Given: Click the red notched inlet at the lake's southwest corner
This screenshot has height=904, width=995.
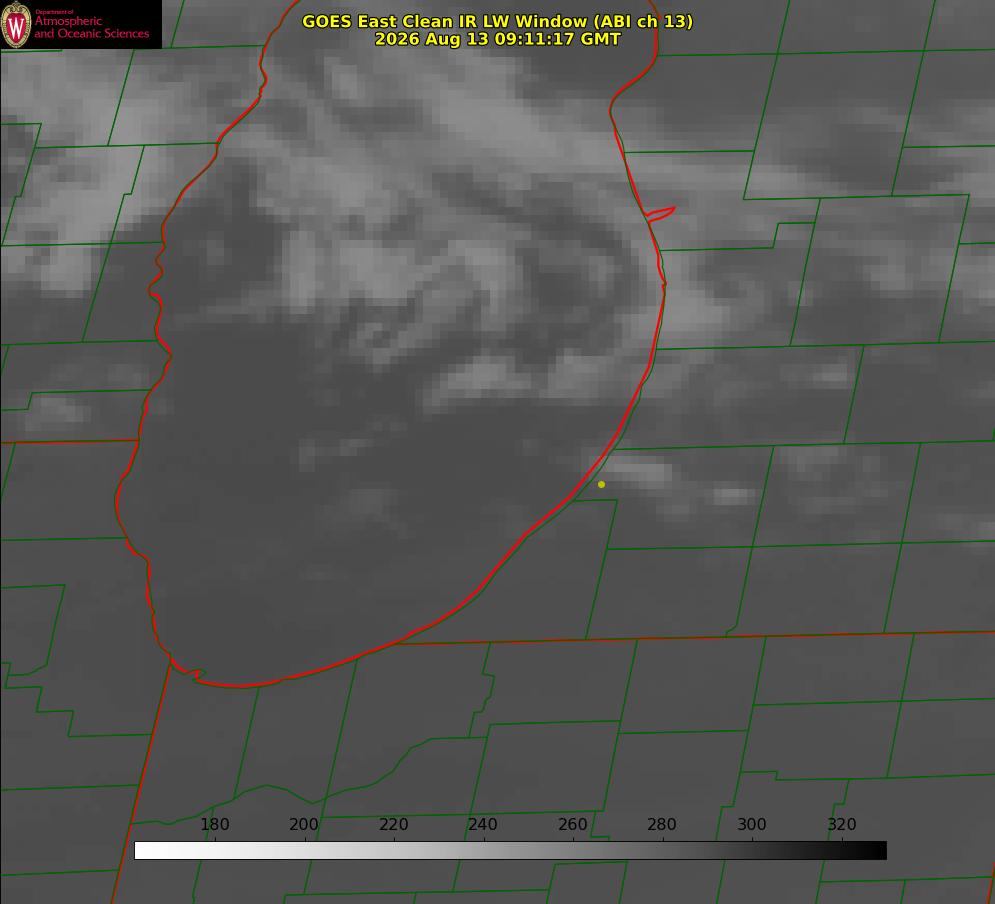Looking at the screenshot, I should (x=188, y=671).
